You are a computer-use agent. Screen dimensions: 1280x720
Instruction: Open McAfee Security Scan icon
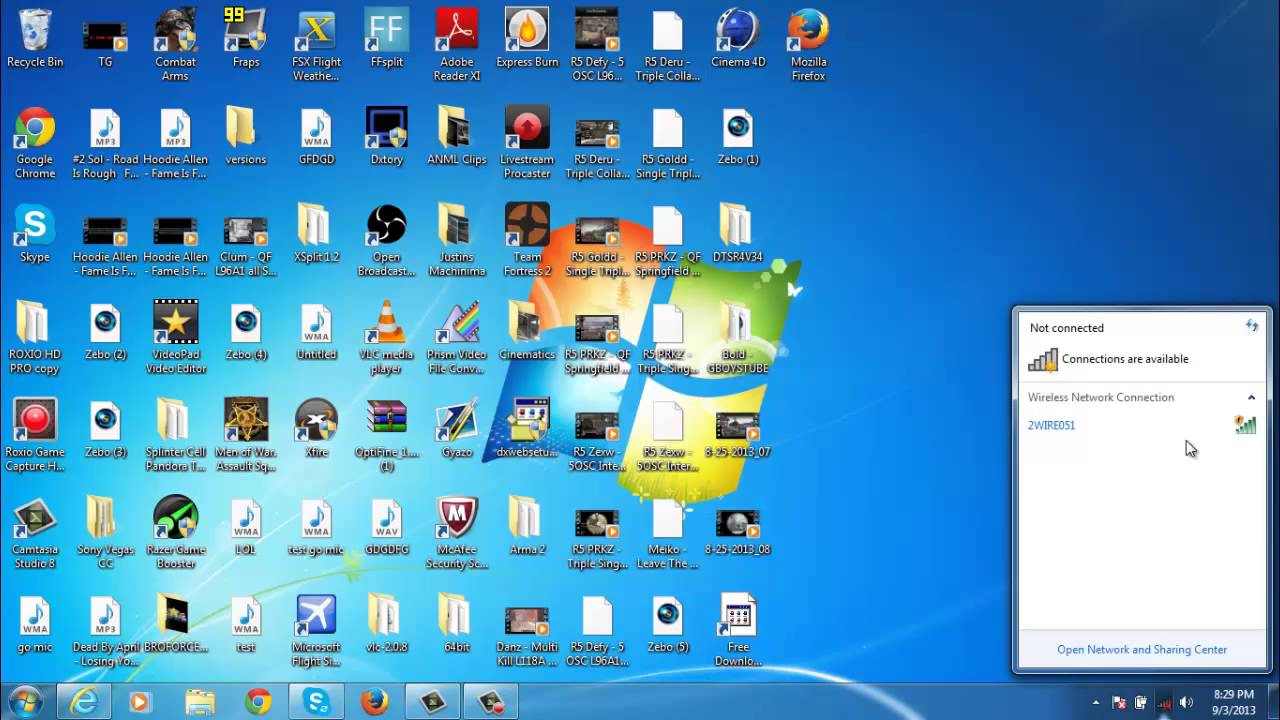coord(457,533)
